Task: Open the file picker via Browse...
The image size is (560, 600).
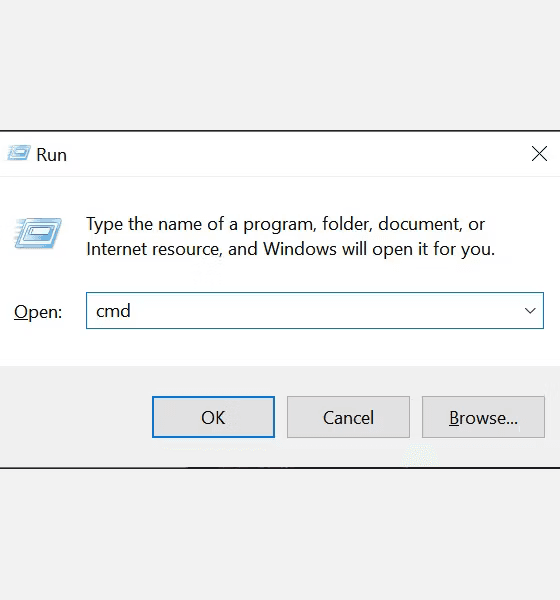Action: [483, 417]
